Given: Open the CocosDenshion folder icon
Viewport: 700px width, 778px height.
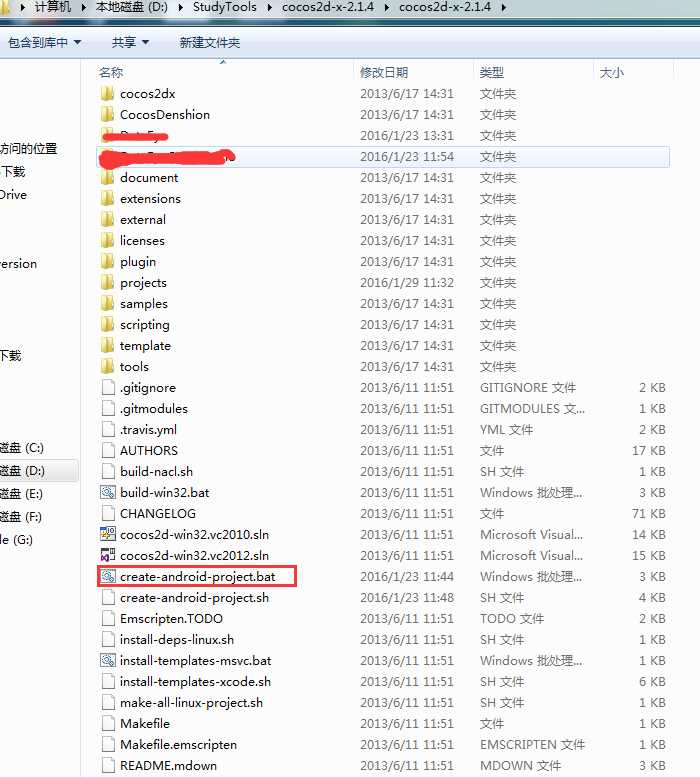Looking at the screenshot, I should [107, 115].
